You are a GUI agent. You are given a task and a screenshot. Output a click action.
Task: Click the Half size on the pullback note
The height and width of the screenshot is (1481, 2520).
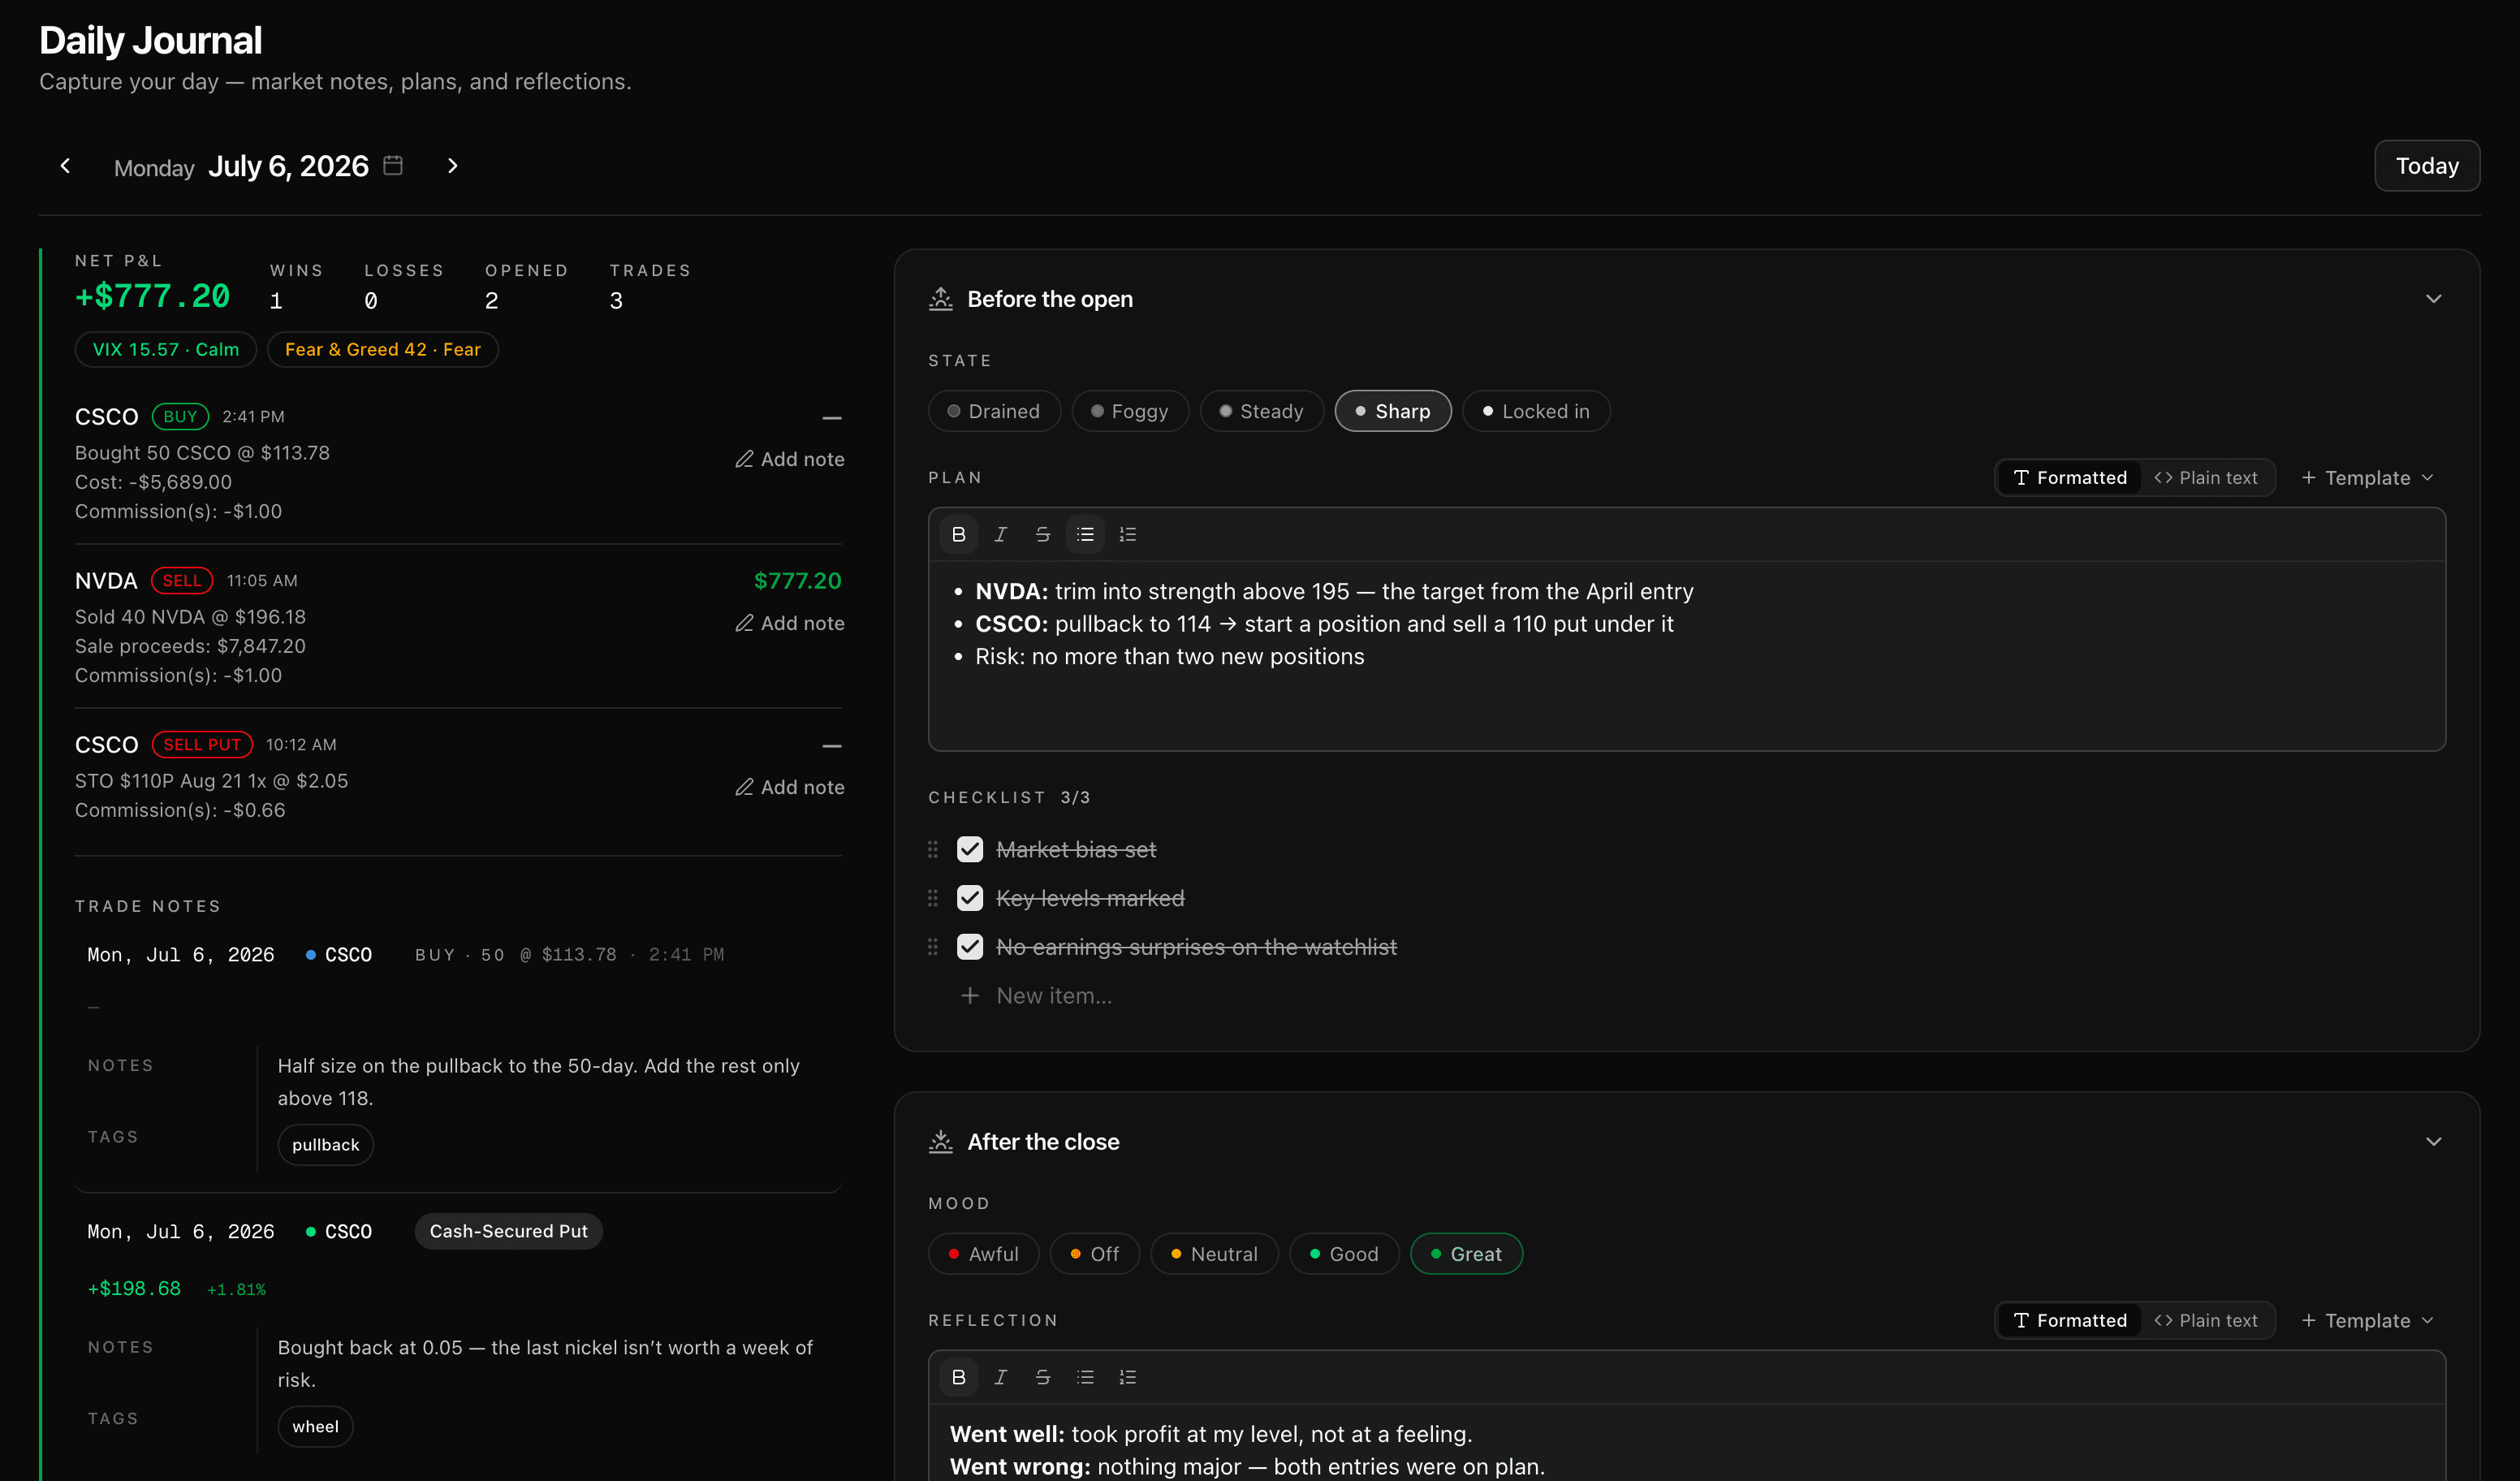coord(539,1082)
